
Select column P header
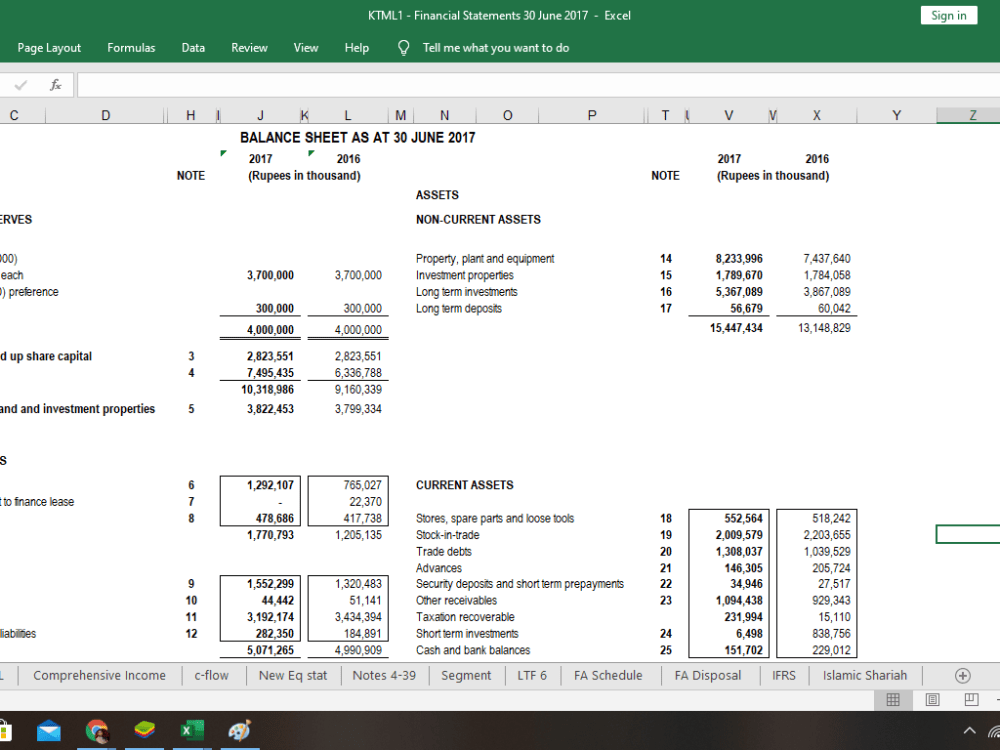coord(592,115)
